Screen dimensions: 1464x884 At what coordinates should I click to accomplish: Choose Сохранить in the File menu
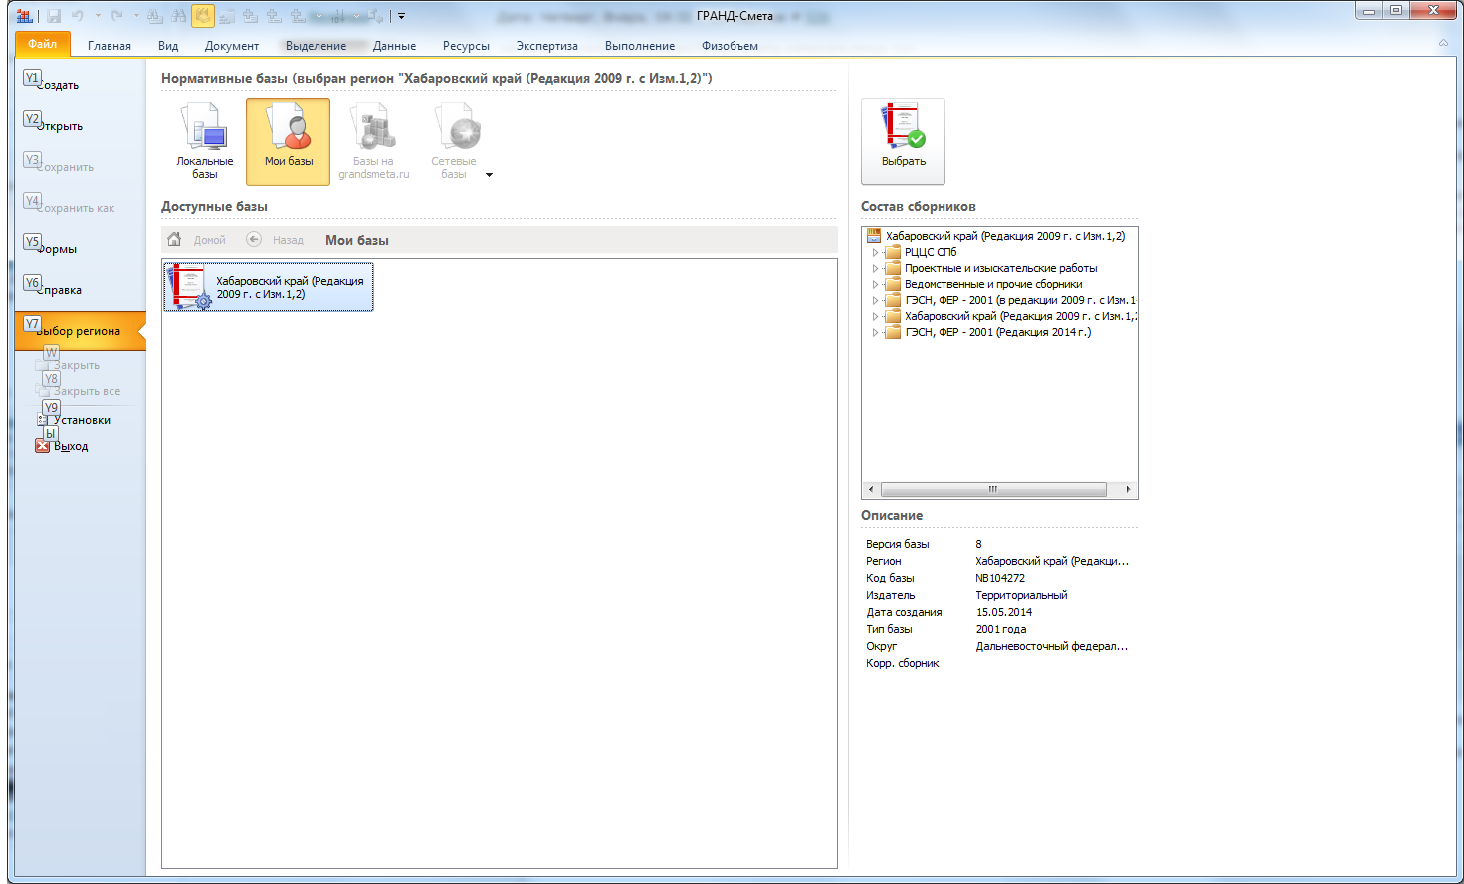pos(80,167)
